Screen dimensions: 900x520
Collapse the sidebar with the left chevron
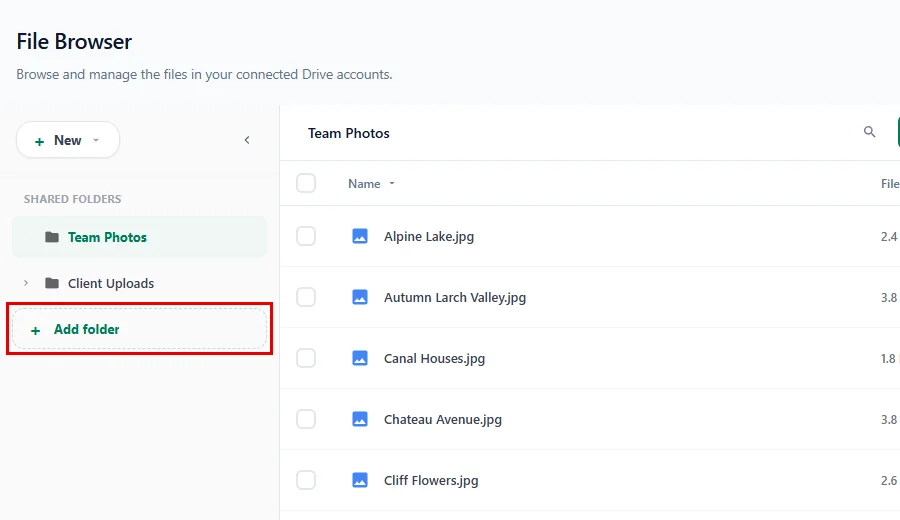[247, 140]
